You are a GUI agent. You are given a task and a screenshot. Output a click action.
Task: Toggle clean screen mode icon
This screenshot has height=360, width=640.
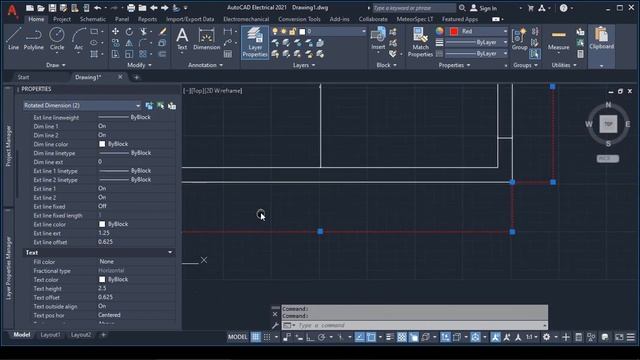619,337
